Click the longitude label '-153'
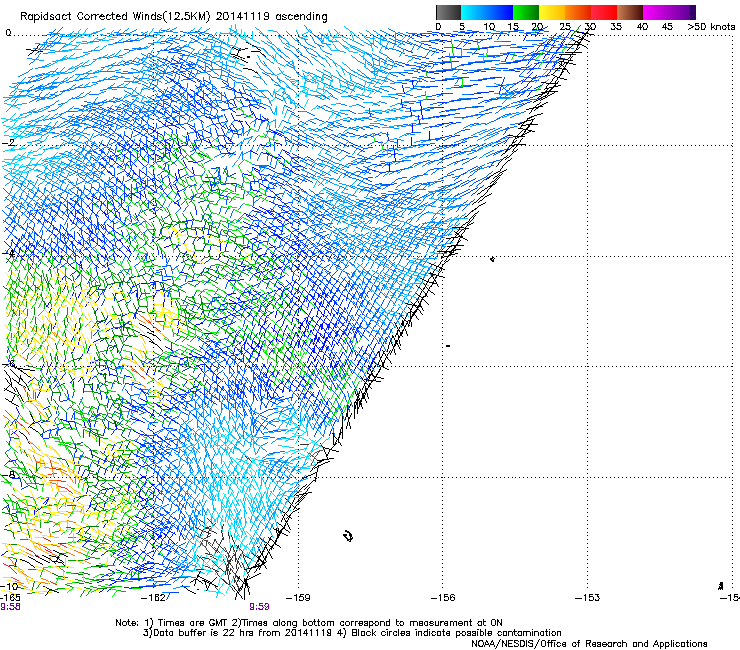740x650 pixels. click(x=588, y=598)
